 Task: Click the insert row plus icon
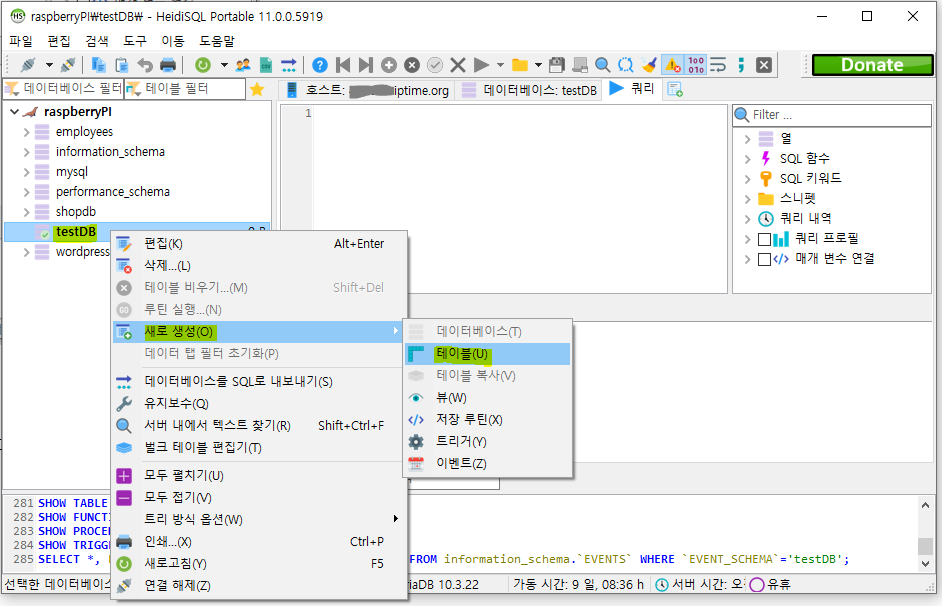pos(389,65)
